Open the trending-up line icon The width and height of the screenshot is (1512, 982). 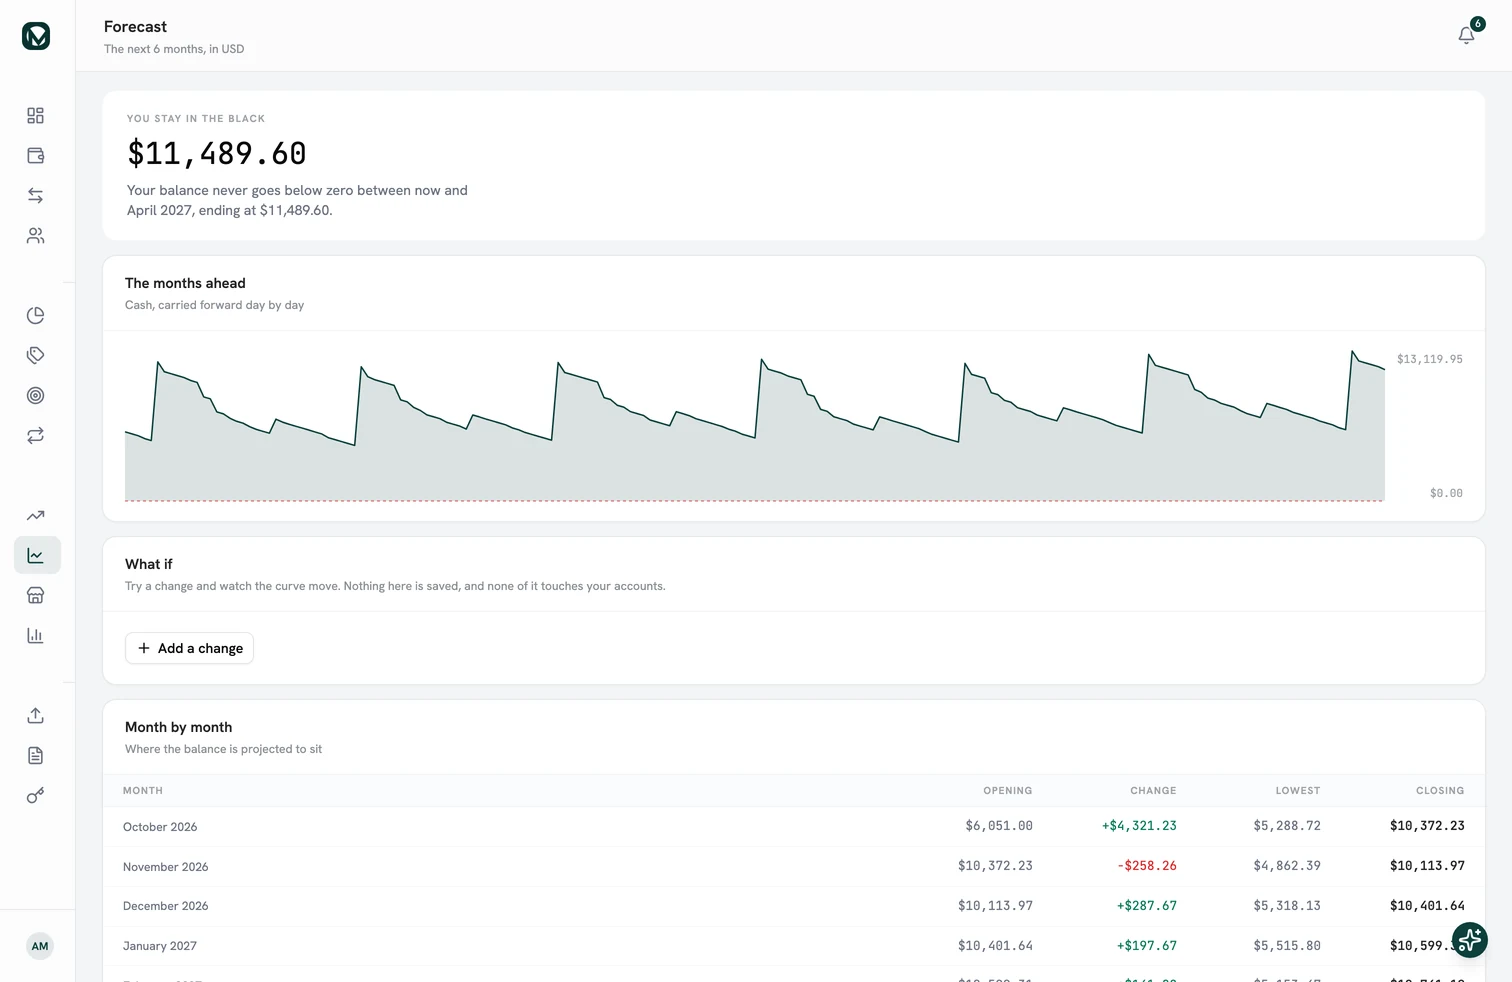[x=36, y=516]
